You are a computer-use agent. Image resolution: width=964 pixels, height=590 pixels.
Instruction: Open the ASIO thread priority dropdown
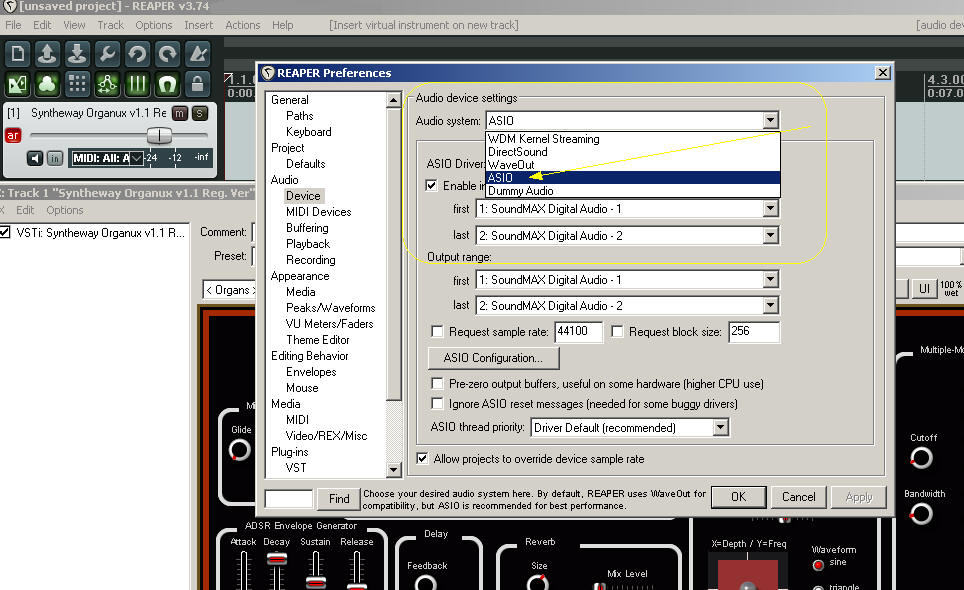pyautogui.click(x=721, y=427)
